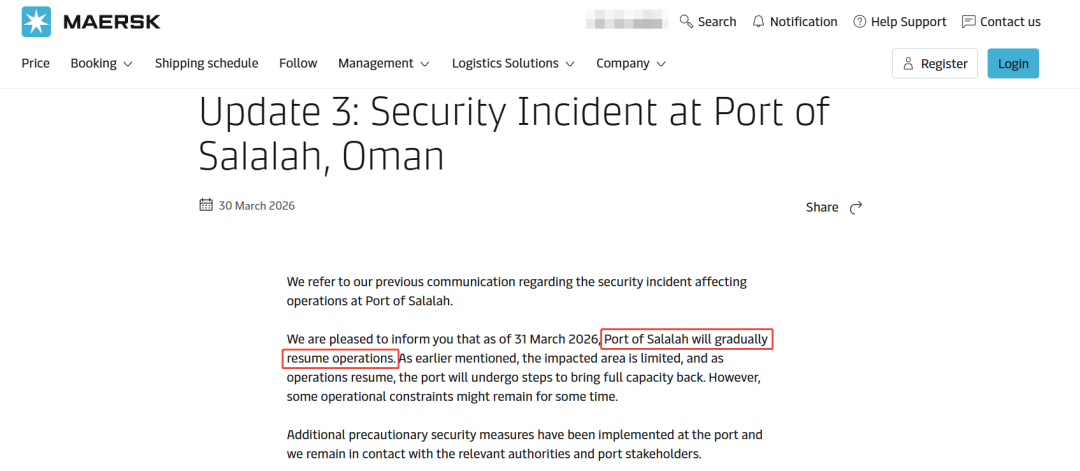This screenshot has height=471, width=1080.
Task: Select the Follow menu item
Action: (298, 63)
